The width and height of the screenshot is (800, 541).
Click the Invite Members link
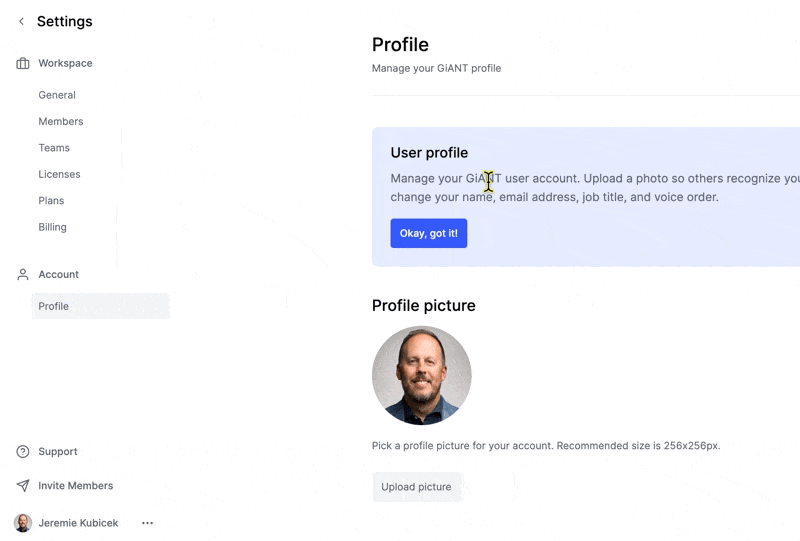tap(76, 485)
